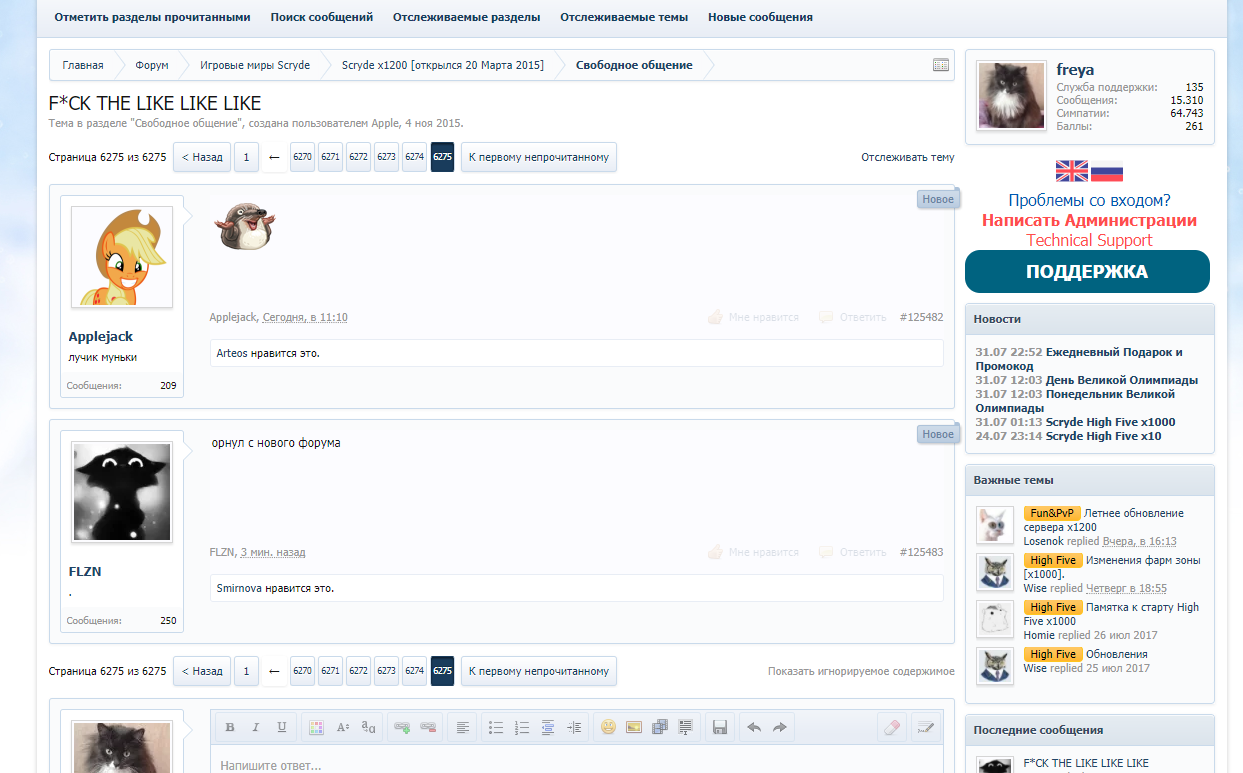Image resolution: width=1243 pixels, height=773 pixels.
Task: Open FLZN's avatar image
Action: coord(122,492)
